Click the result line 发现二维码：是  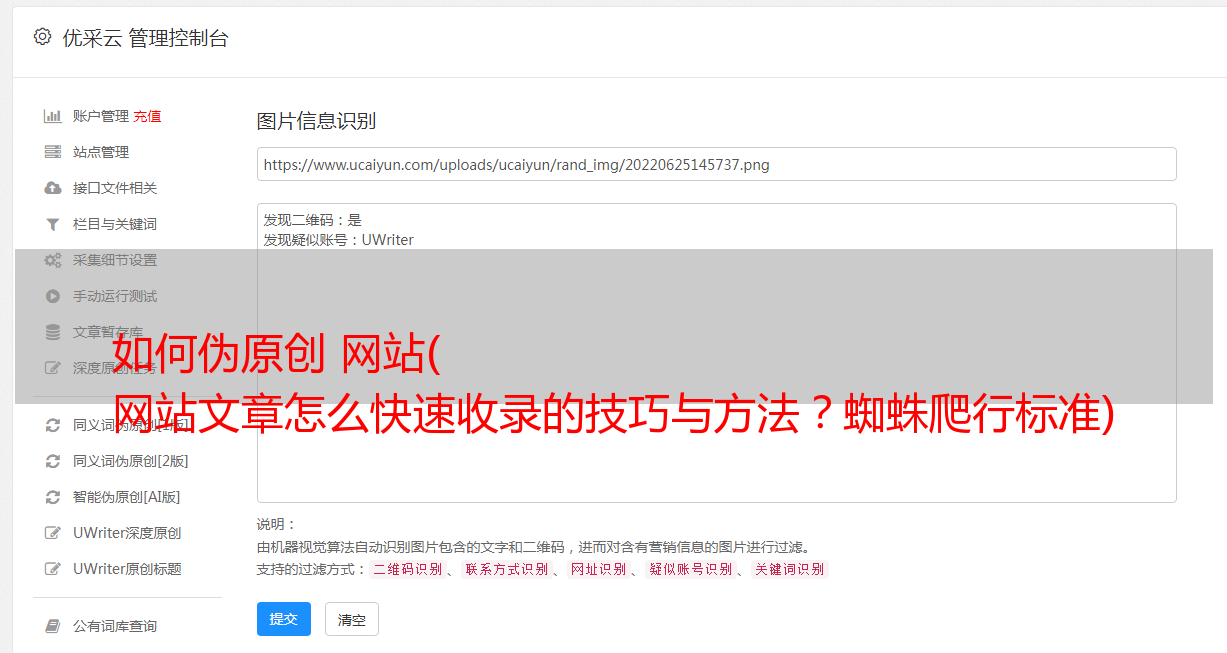point(313,220)
